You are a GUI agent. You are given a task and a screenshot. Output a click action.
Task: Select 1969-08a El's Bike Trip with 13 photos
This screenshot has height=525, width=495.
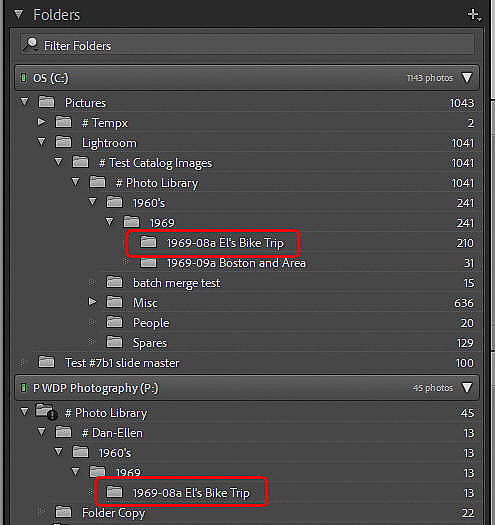pyautogui.click(x=191, y=493)
